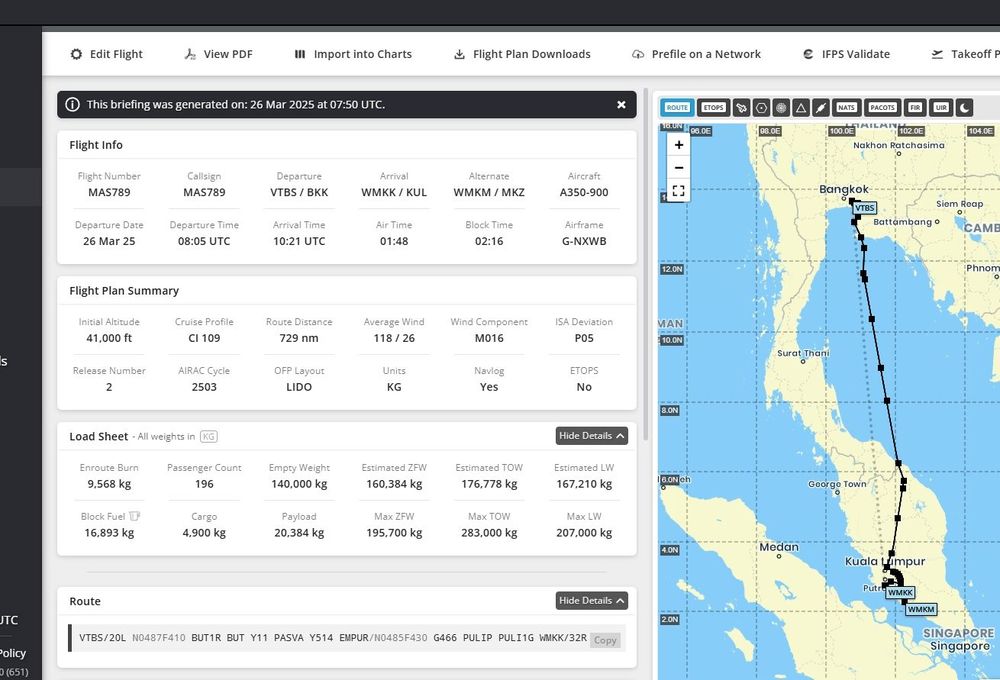Toggle the NATS tracks overlay
This screenshot has width=1000, height=680.
click(847, 107)
